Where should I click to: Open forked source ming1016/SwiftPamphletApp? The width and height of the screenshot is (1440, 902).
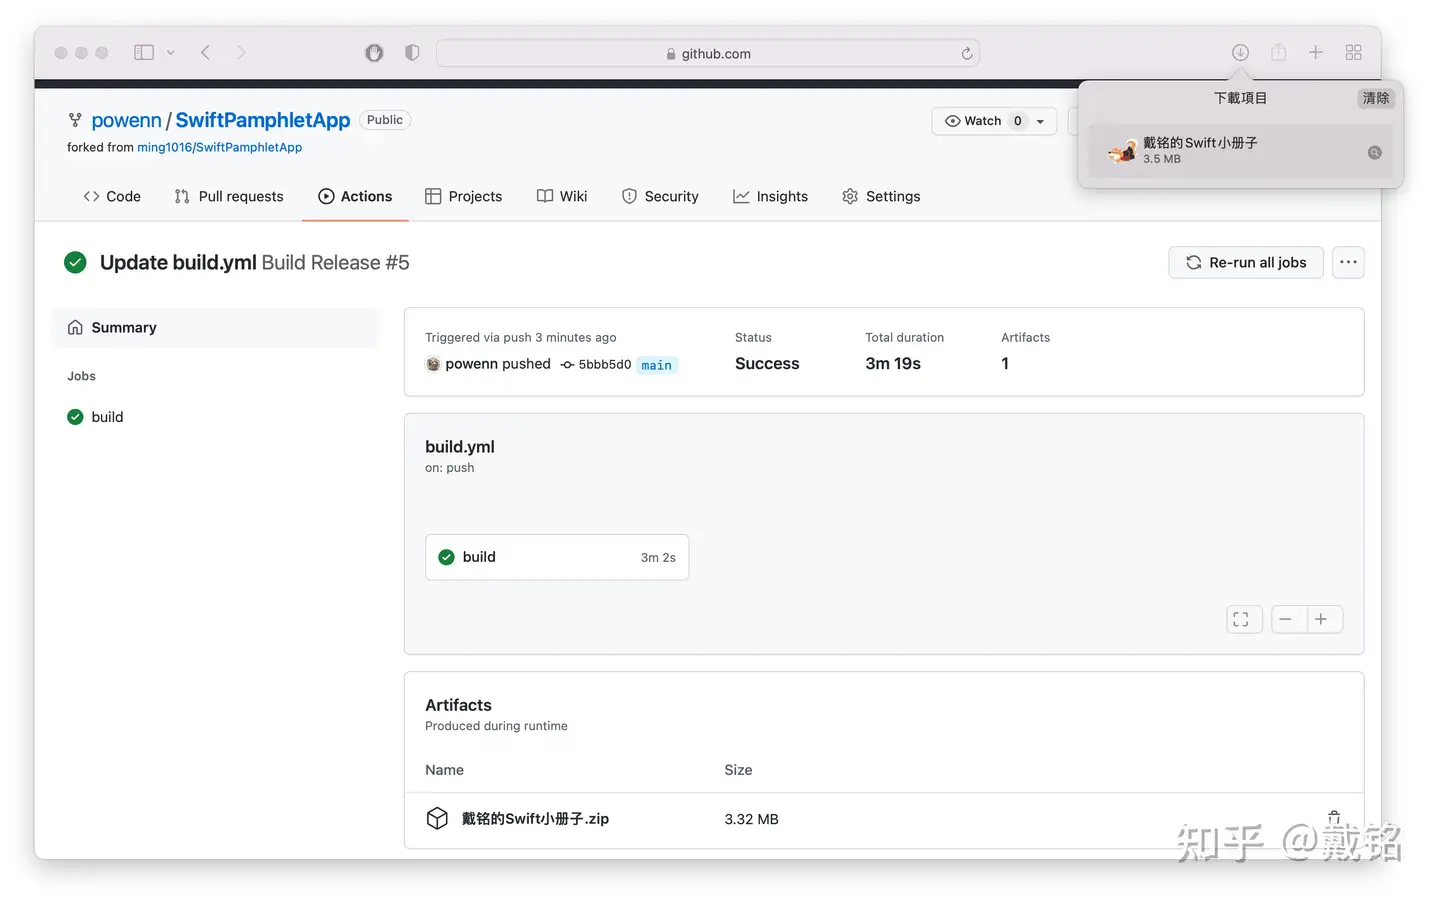(x=219, y=147)
